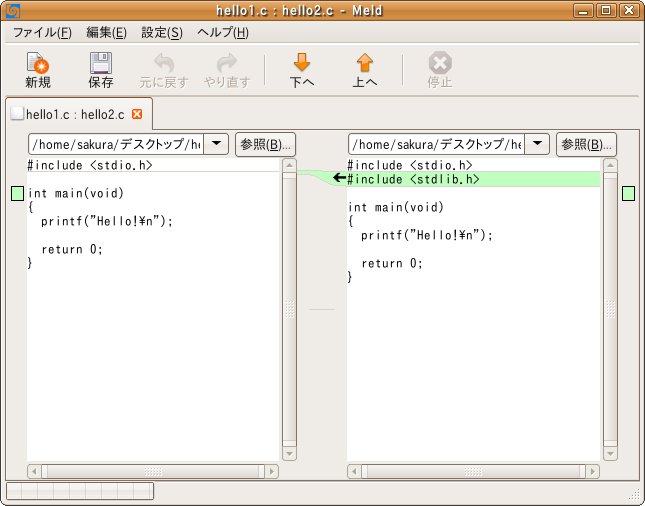Jump to previous change with 上へ arrow
This screenshot has width=645, height=506.
coord(365,65)
